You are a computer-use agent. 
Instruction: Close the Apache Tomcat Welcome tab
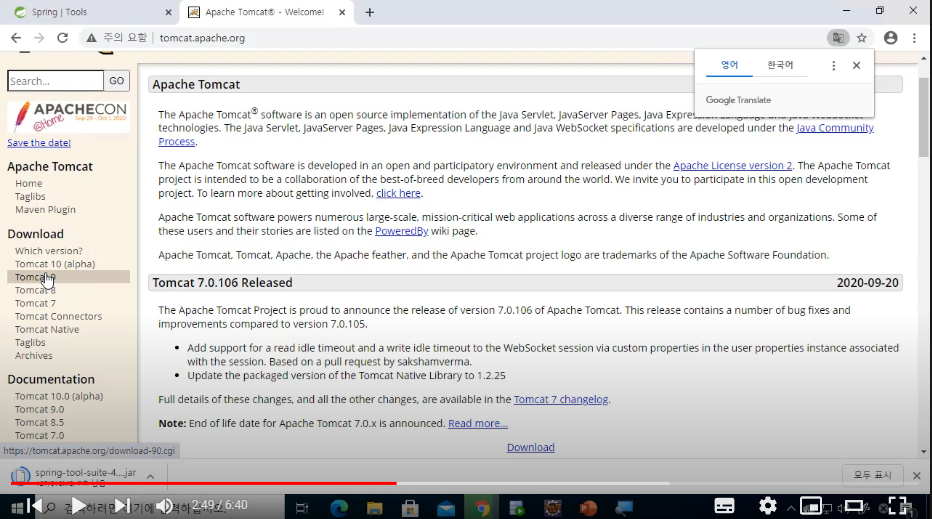point(342,12)
